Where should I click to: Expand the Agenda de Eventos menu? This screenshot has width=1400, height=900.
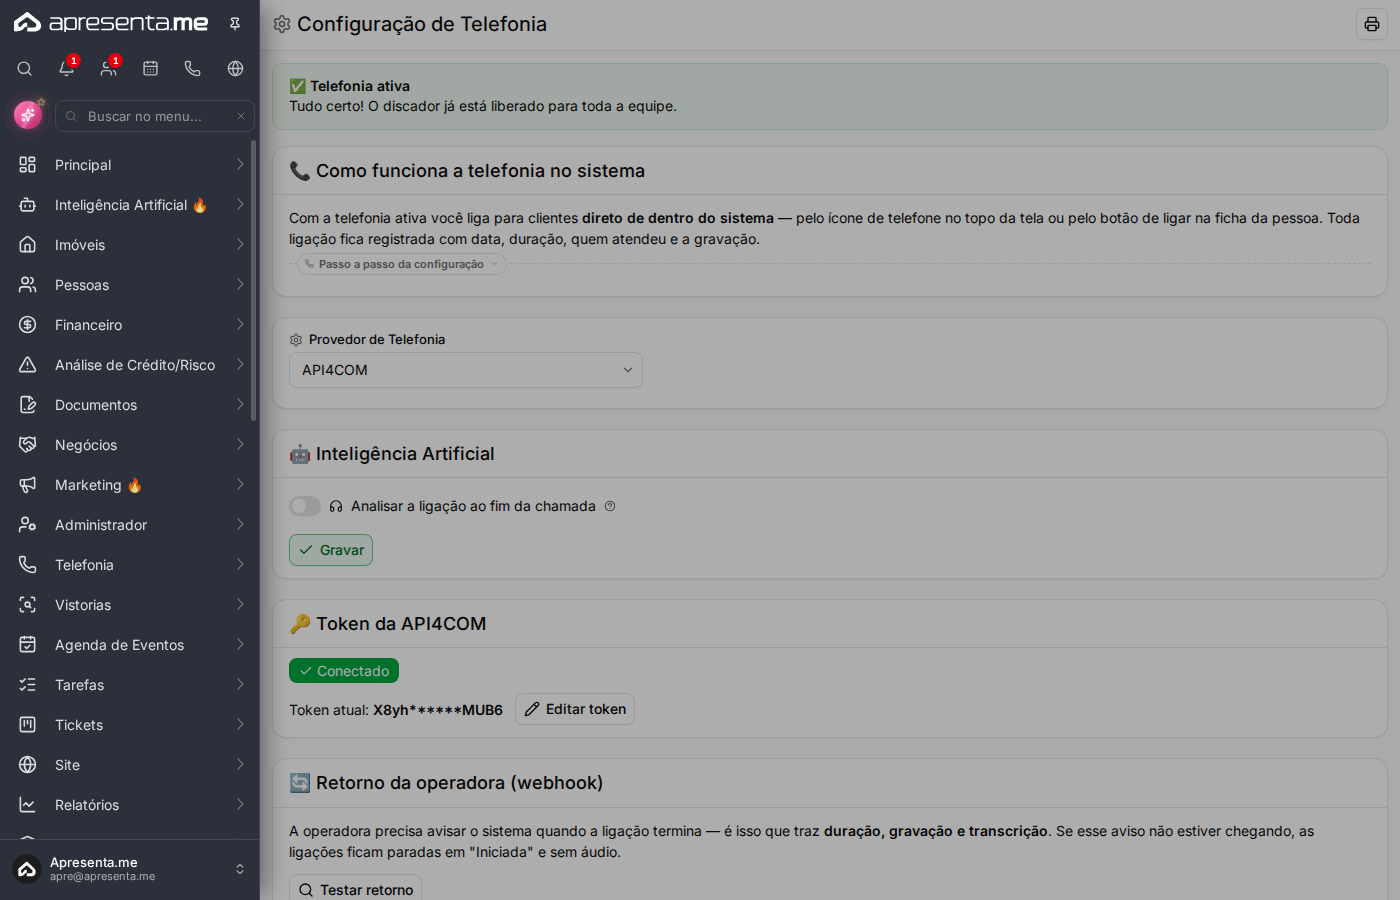click(130, 645)
